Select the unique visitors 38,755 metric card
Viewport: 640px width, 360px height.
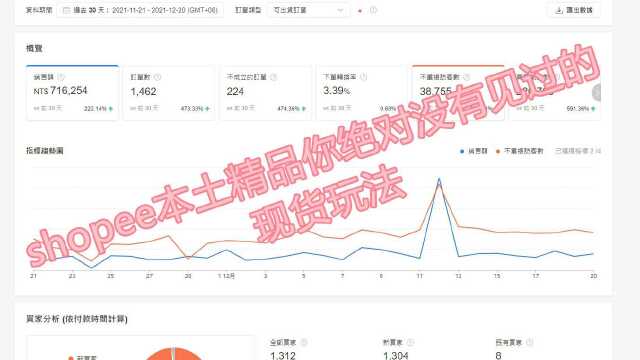(458, 93)
